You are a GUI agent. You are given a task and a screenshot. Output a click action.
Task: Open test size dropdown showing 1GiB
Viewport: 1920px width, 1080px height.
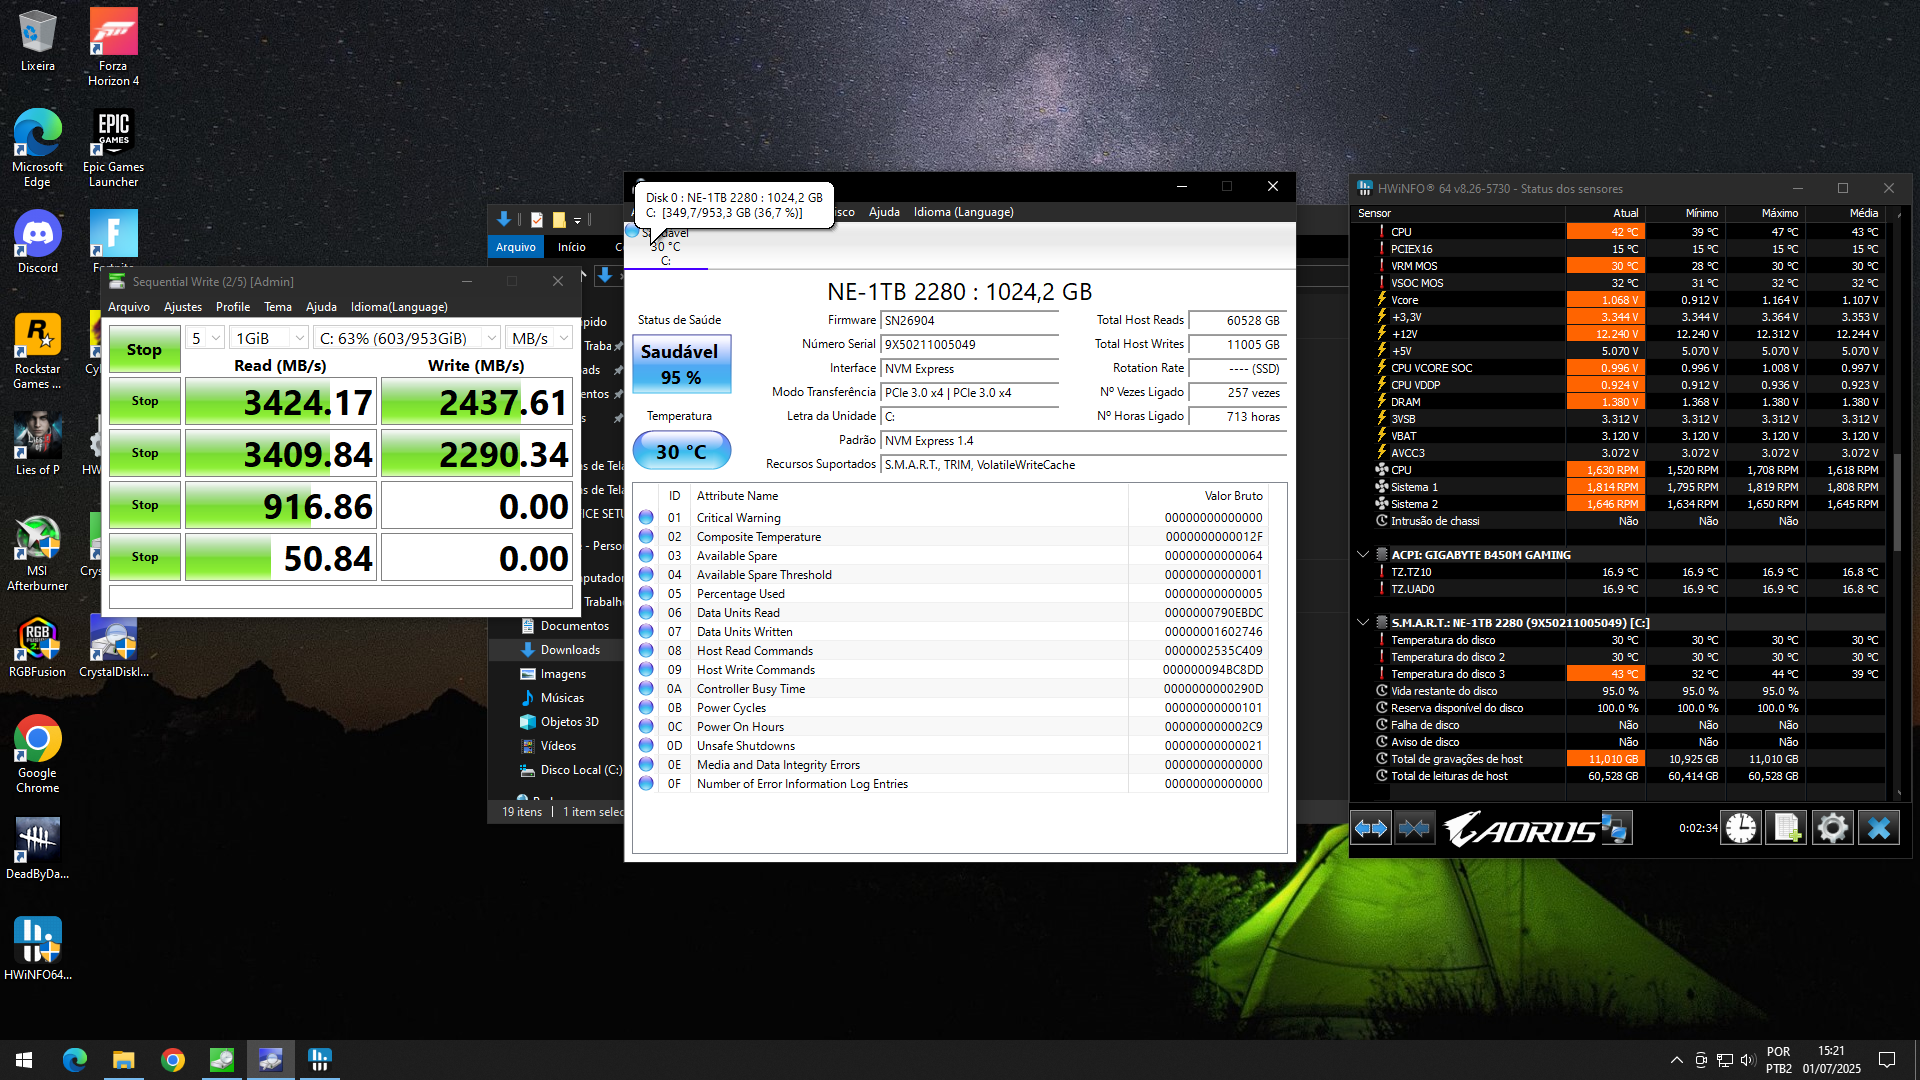click(268, 338)
